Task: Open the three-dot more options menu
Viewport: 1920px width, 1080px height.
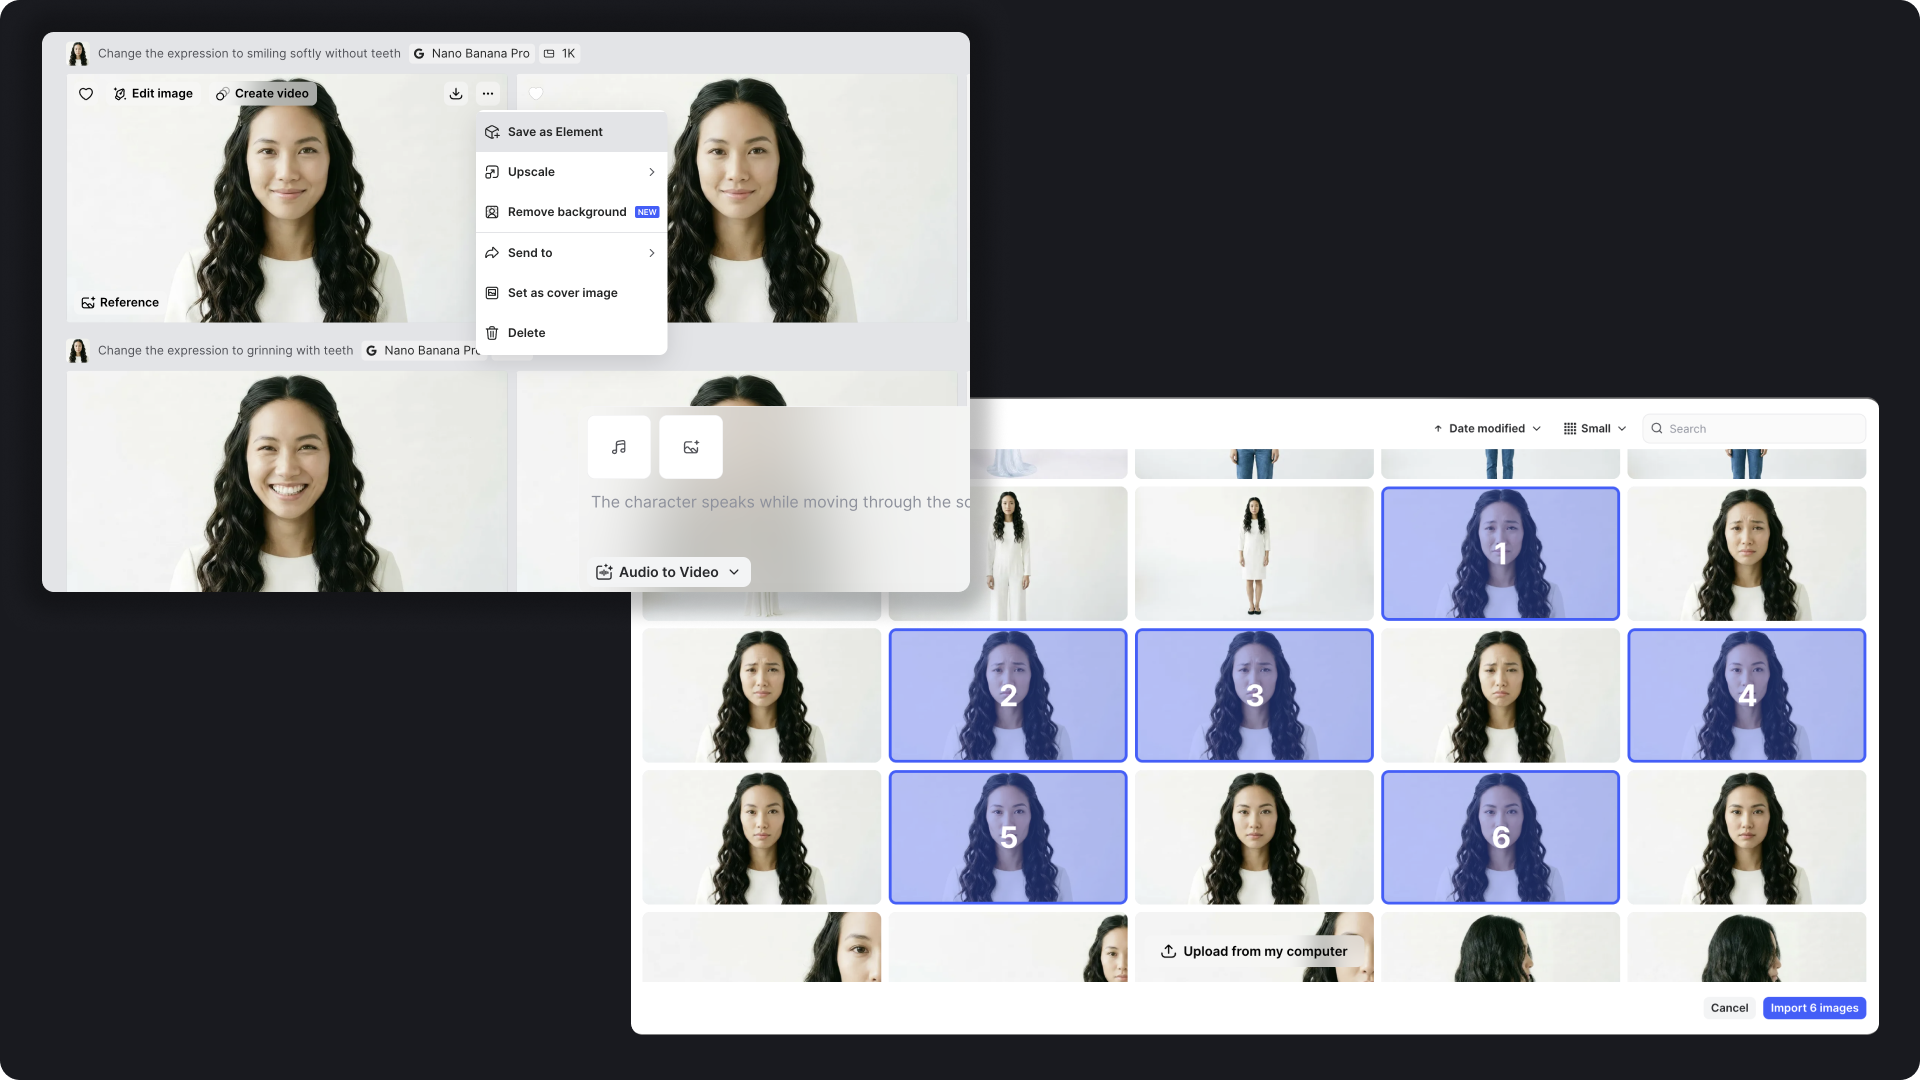Action: pos(488,94)
